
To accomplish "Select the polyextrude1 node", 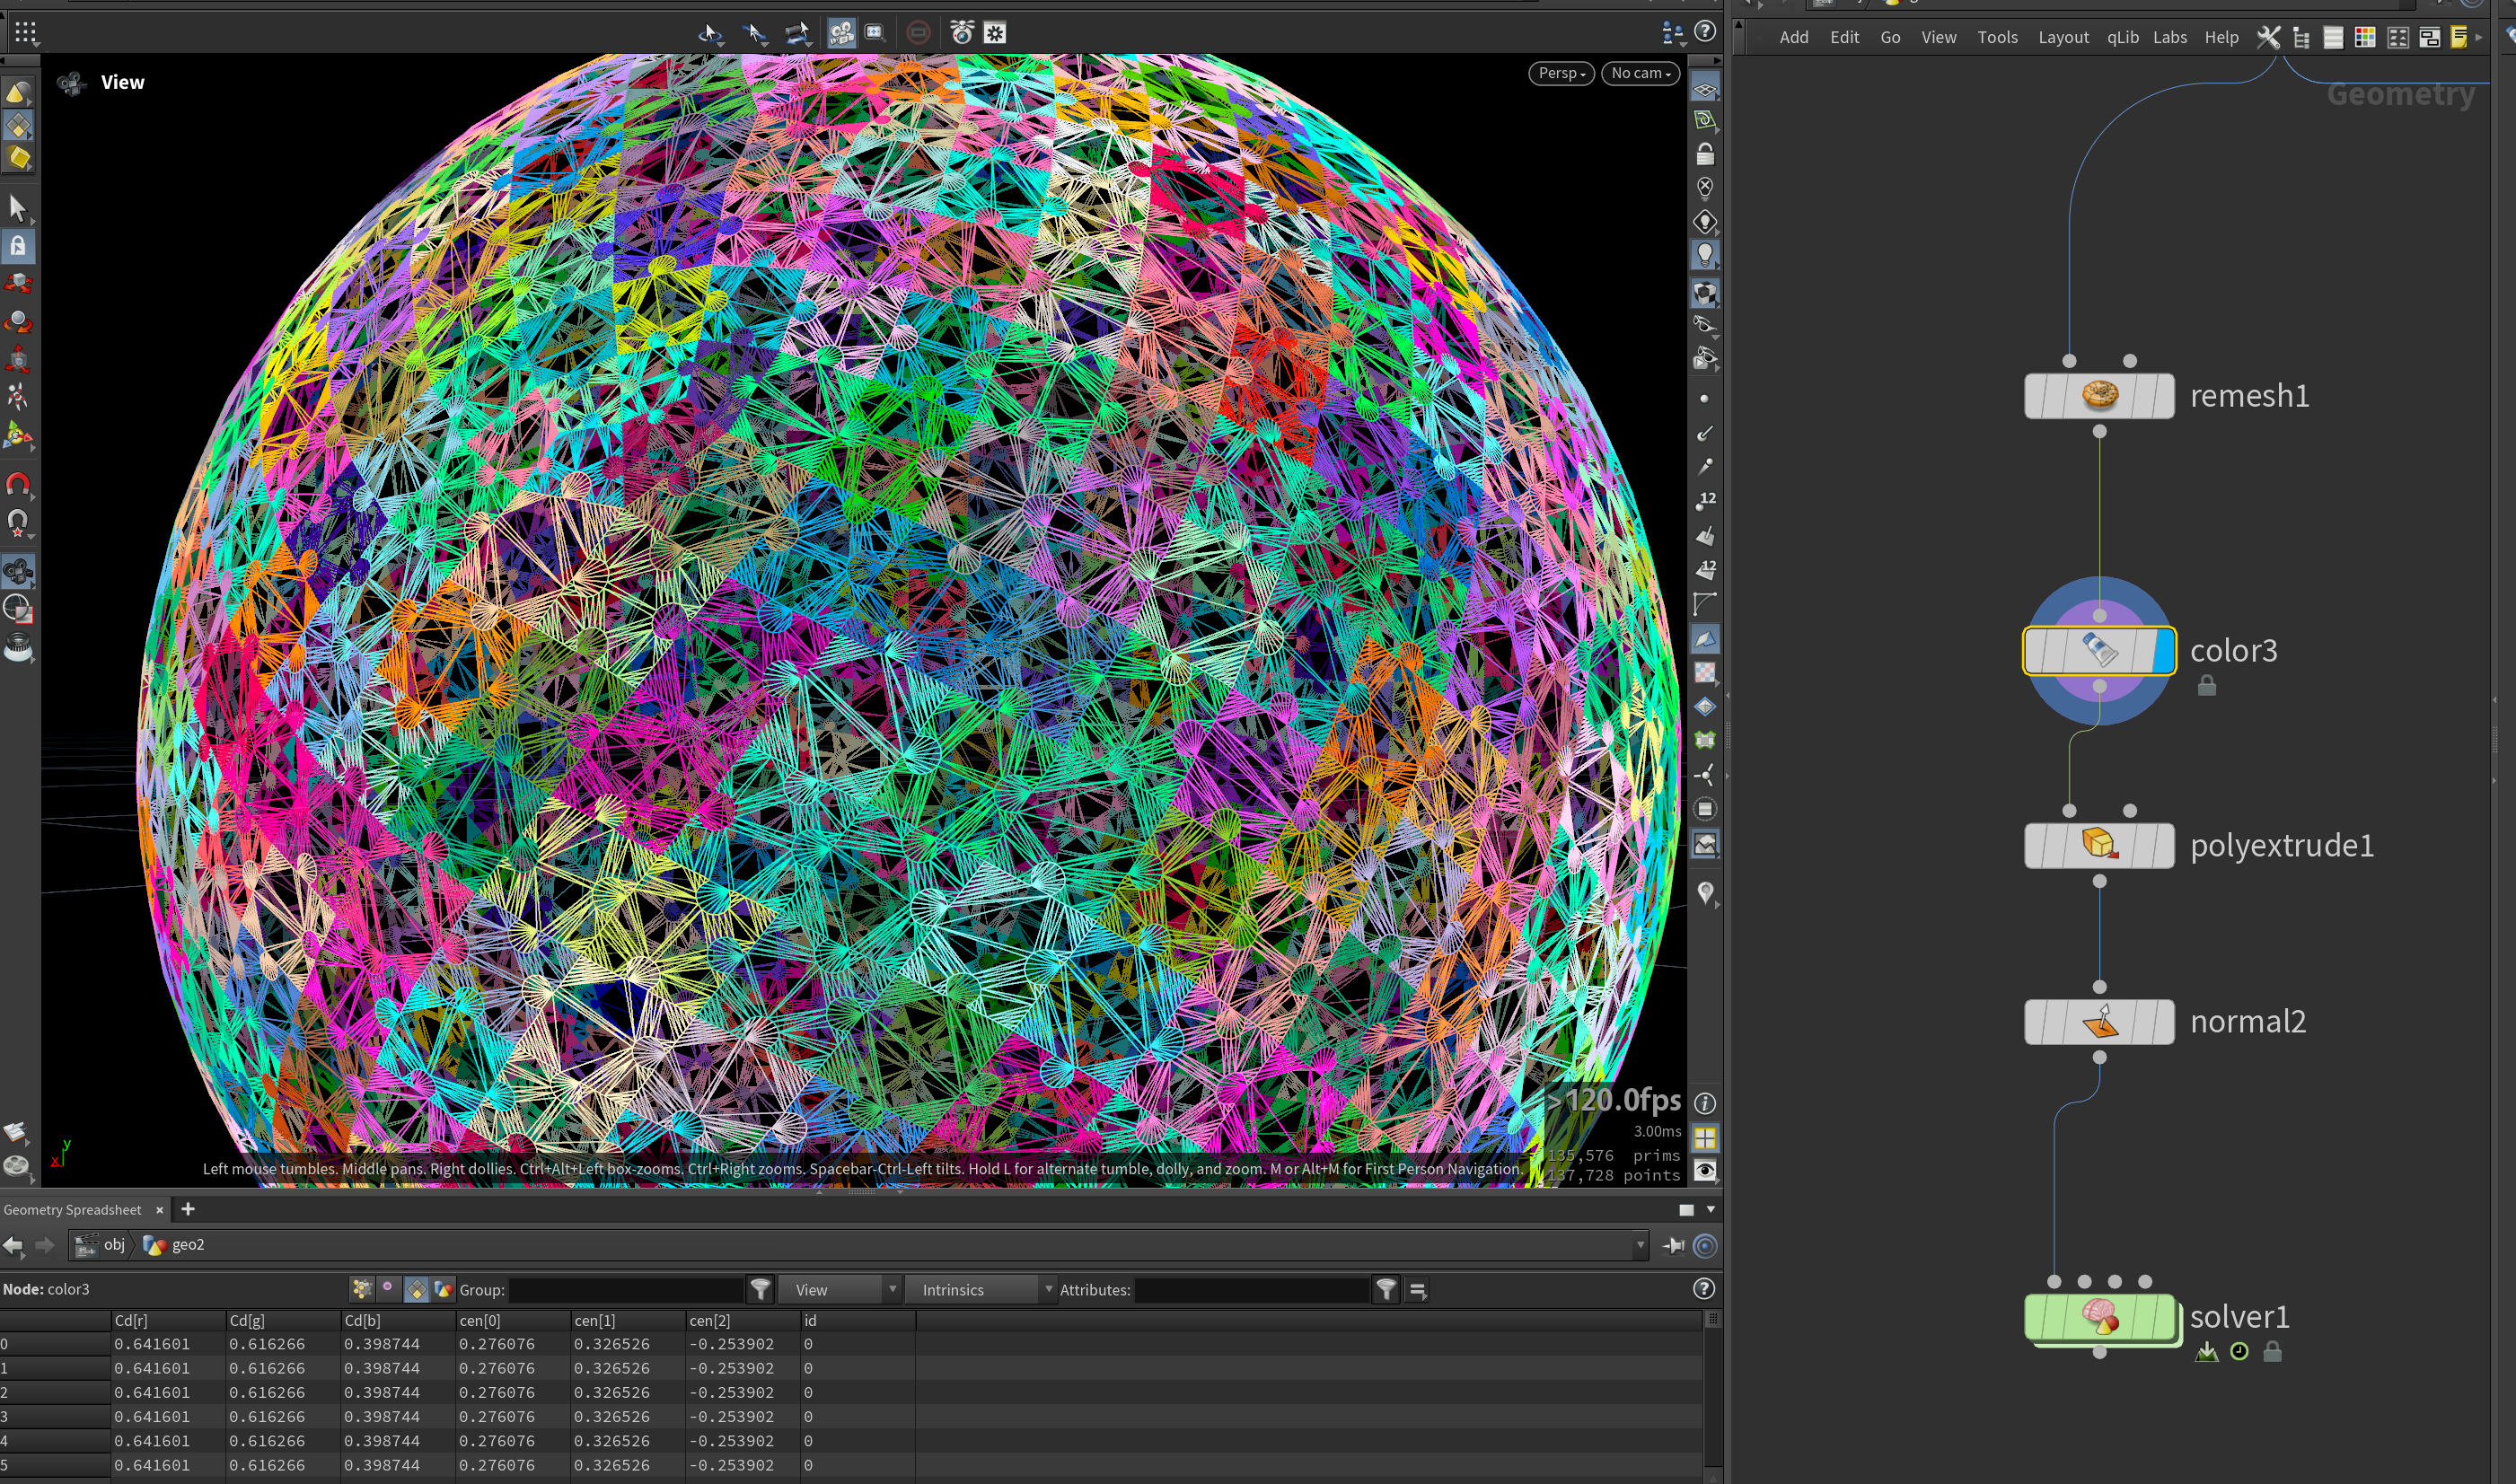I will (2099, 846).
